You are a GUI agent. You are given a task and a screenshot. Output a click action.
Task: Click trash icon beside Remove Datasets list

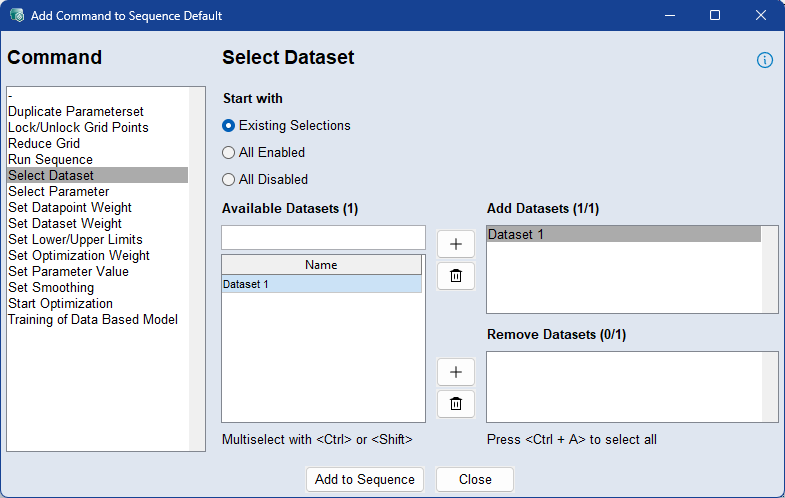[x=456, y=404]
